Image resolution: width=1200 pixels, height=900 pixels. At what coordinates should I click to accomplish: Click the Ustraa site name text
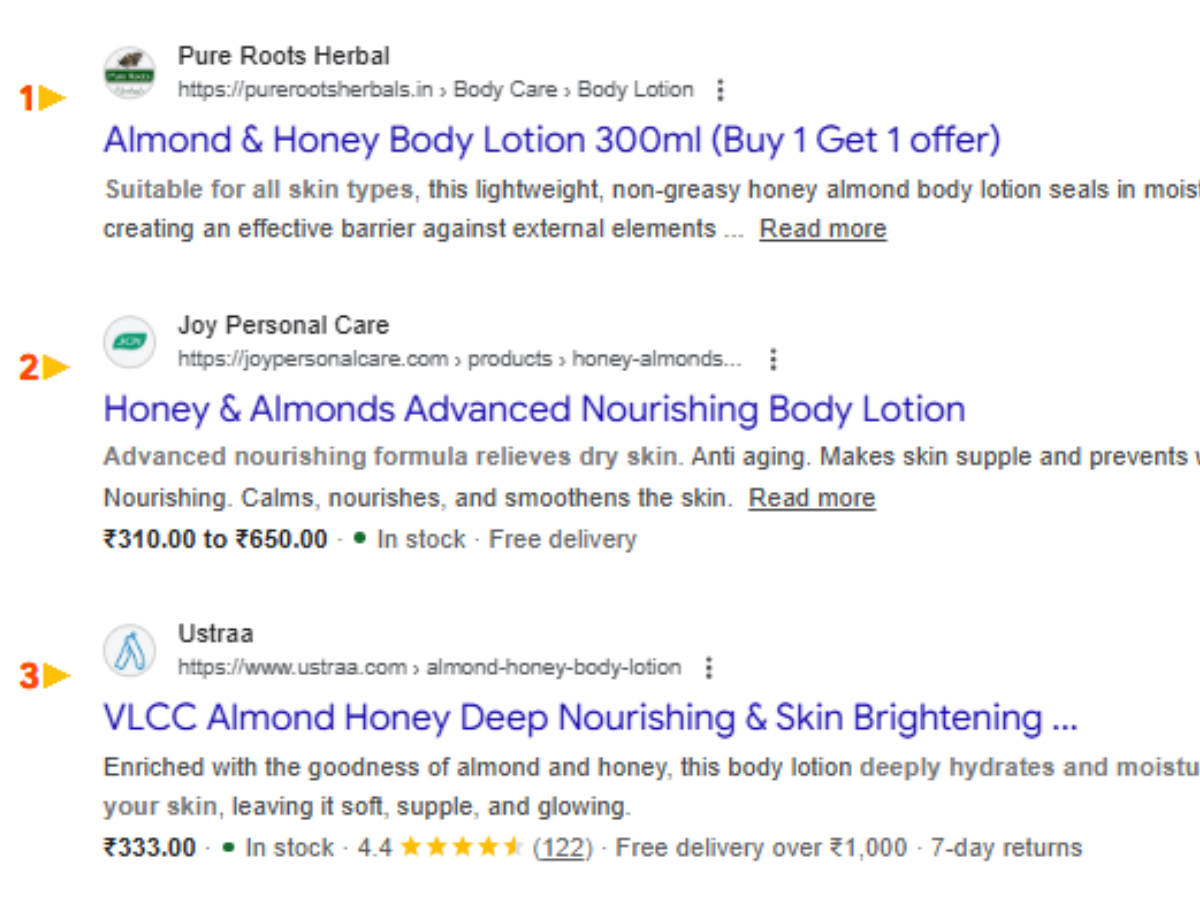point(215,634)
